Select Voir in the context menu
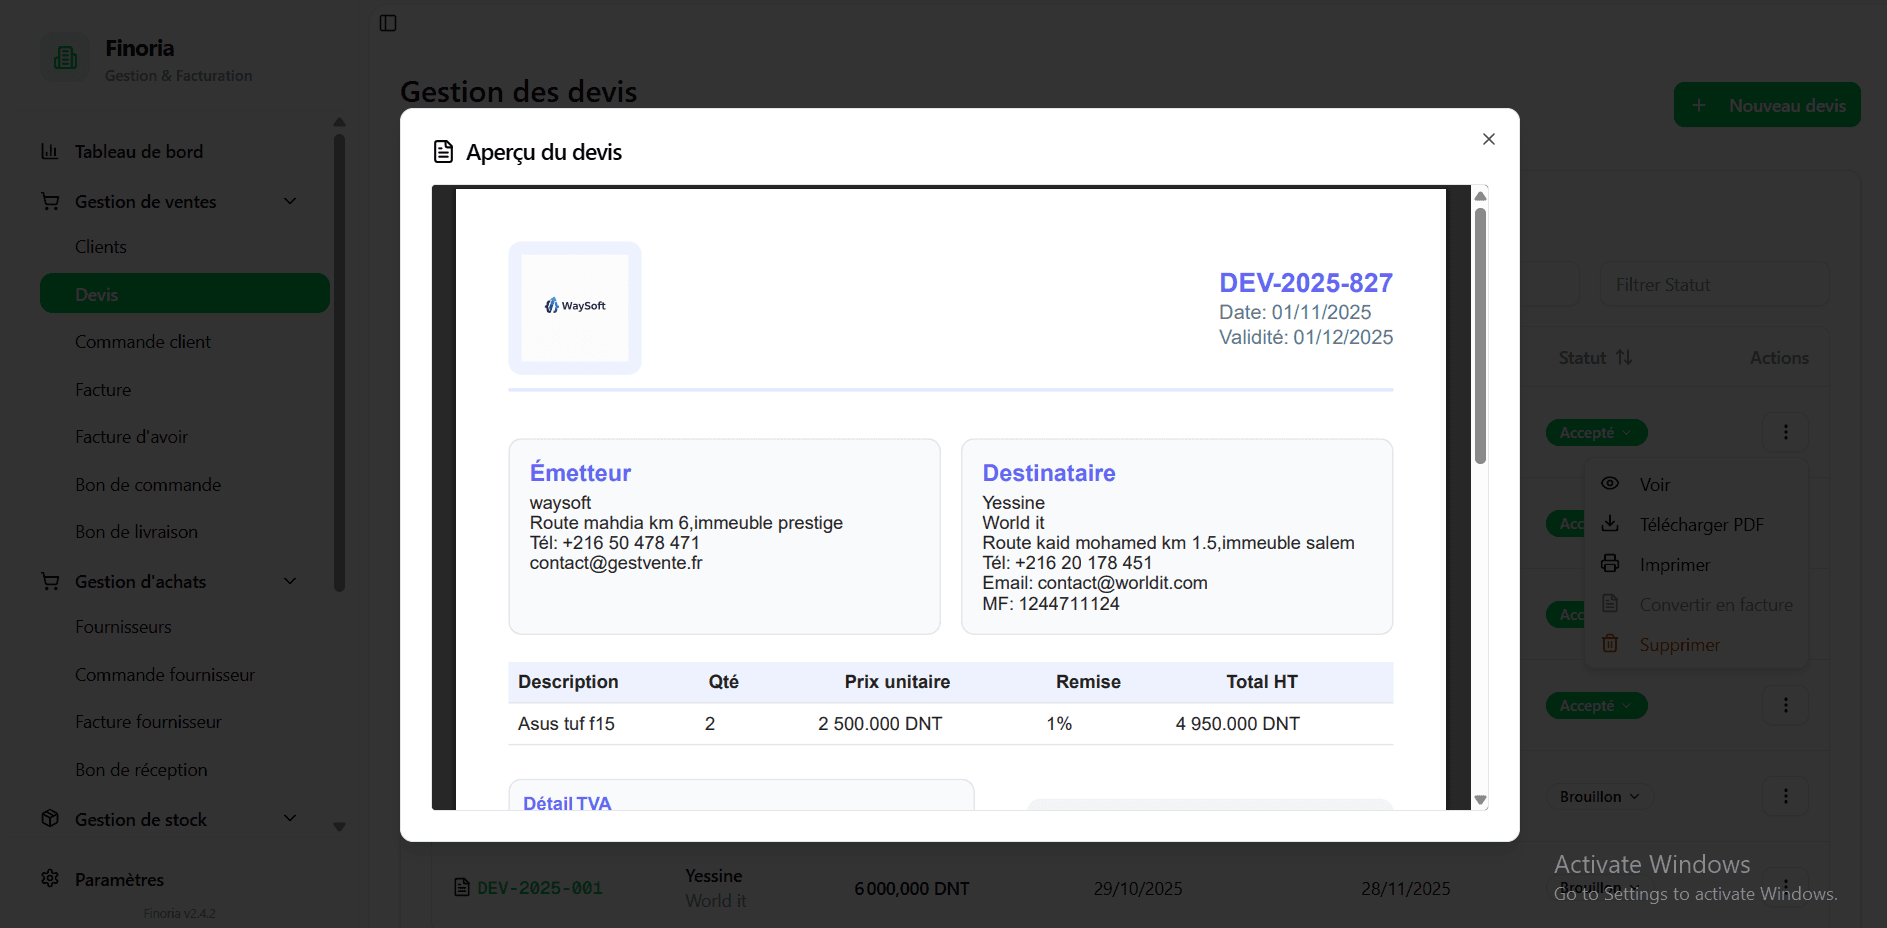Image resolution: width=1887 pixels, height=928 pixels. click(1697, 484)
